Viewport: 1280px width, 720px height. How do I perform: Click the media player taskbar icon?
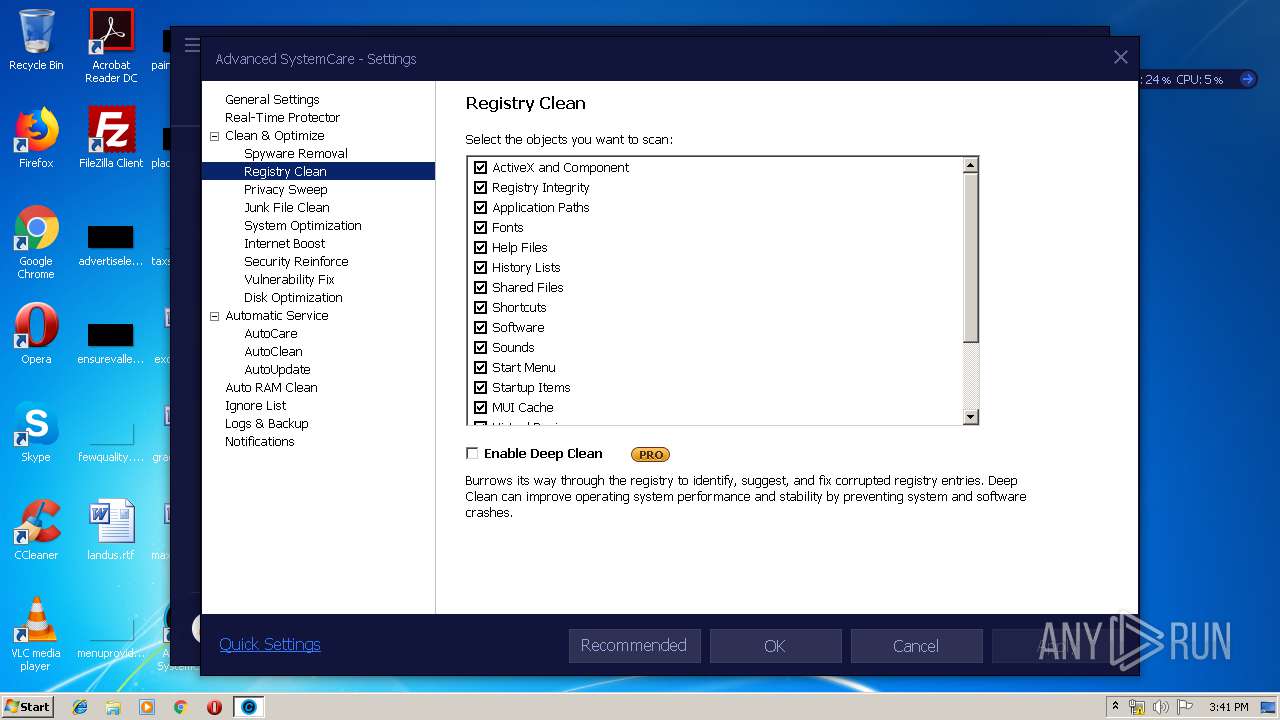point(147,707)
